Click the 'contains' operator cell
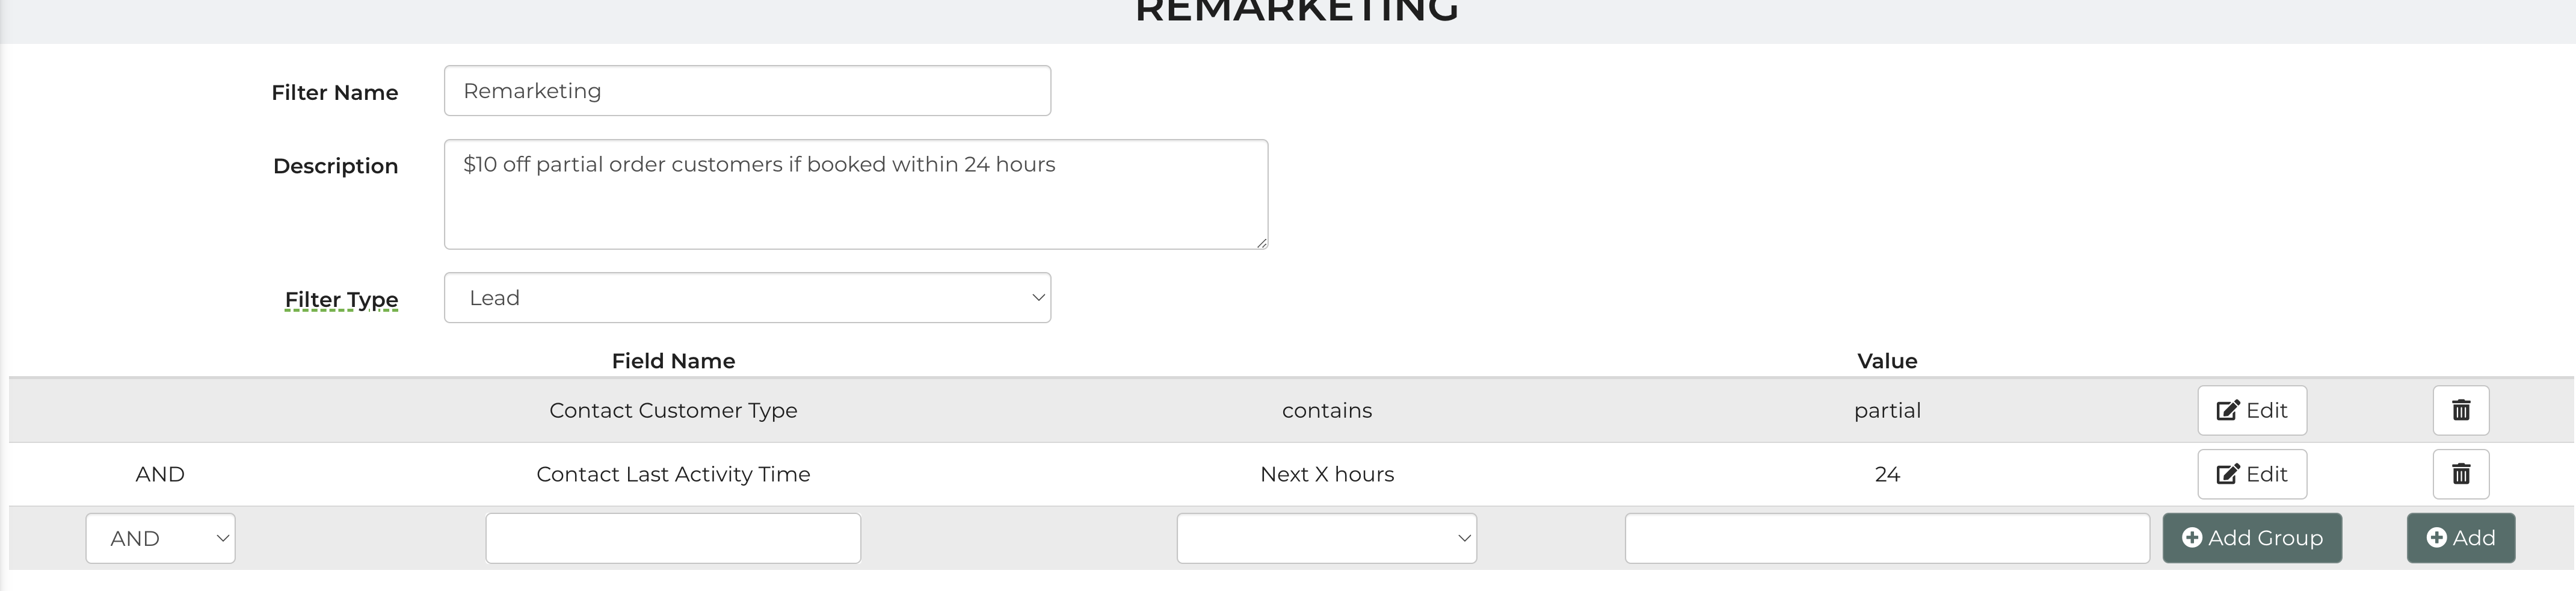Screen dimensions: 2576x591 (1327, 410)
